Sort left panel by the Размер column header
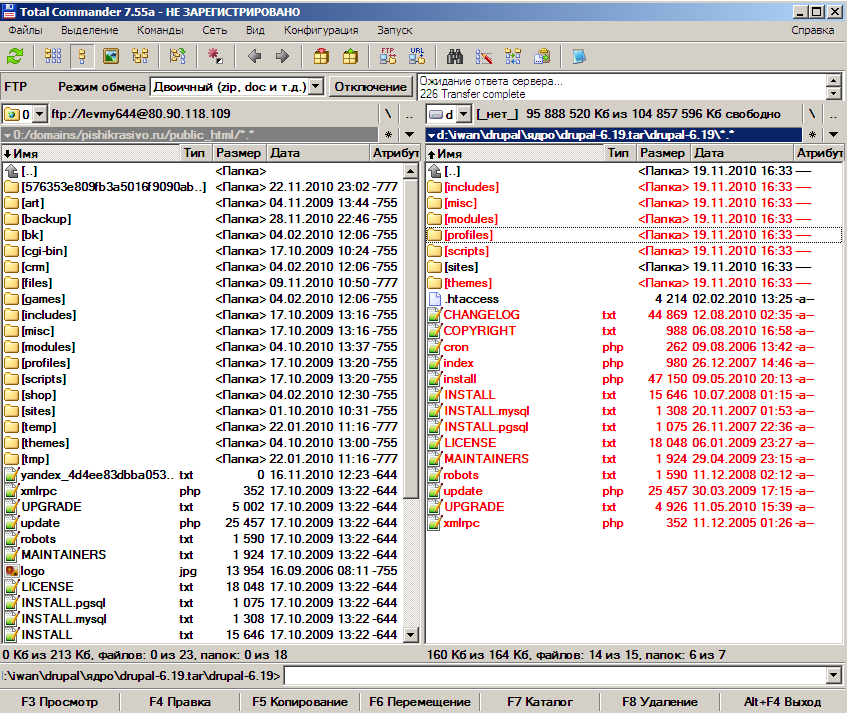 (240, 153)
